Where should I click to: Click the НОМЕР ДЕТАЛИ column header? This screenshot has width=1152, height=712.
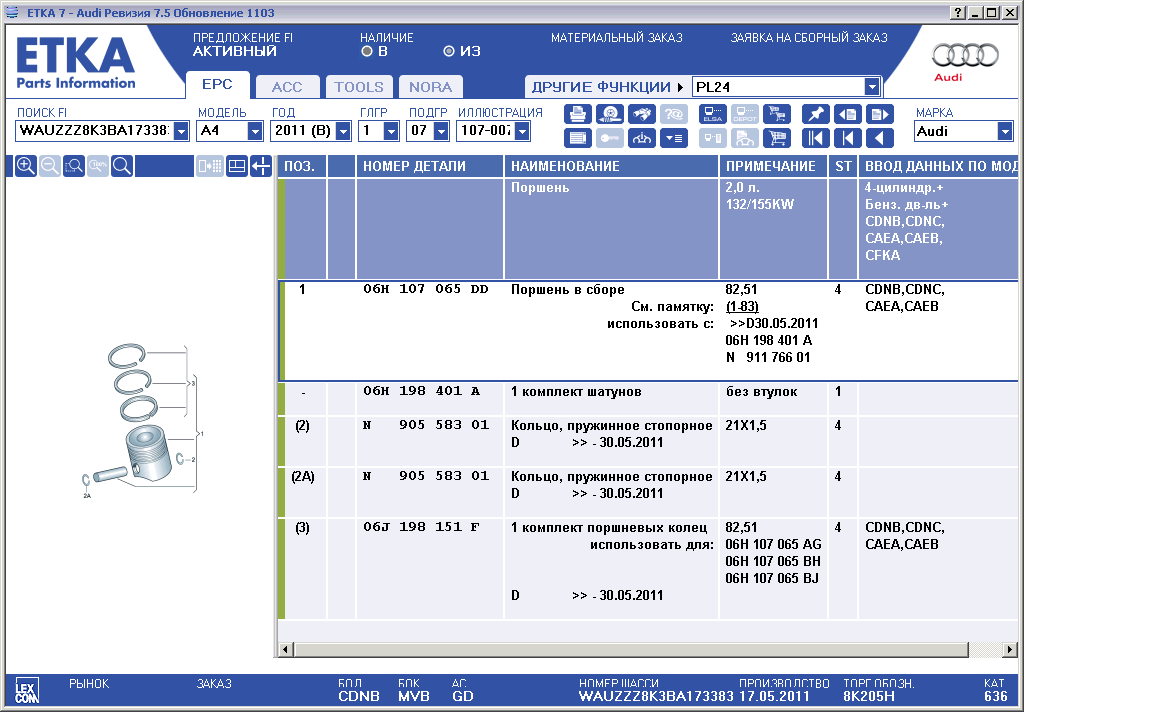click(430, 166)
